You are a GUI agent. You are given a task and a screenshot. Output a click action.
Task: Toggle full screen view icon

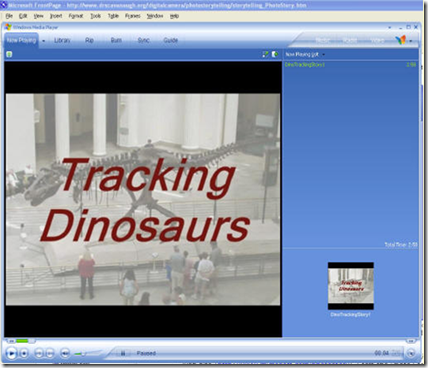(265, 54)
